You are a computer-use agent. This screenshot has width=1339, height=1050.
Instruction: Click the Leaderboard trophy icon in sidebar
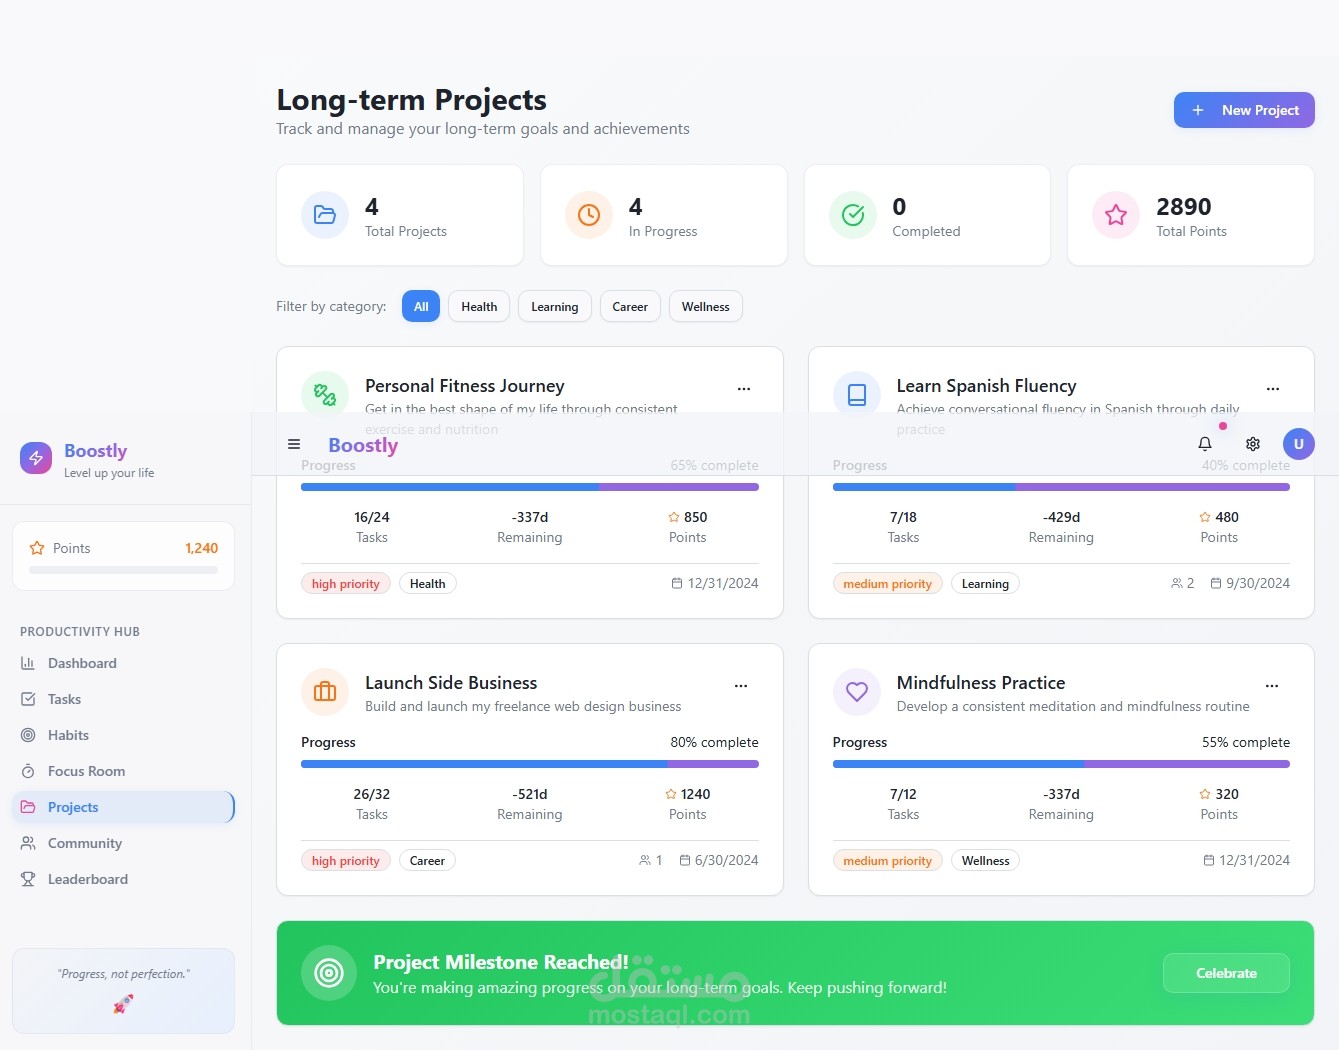coord(28,879)
